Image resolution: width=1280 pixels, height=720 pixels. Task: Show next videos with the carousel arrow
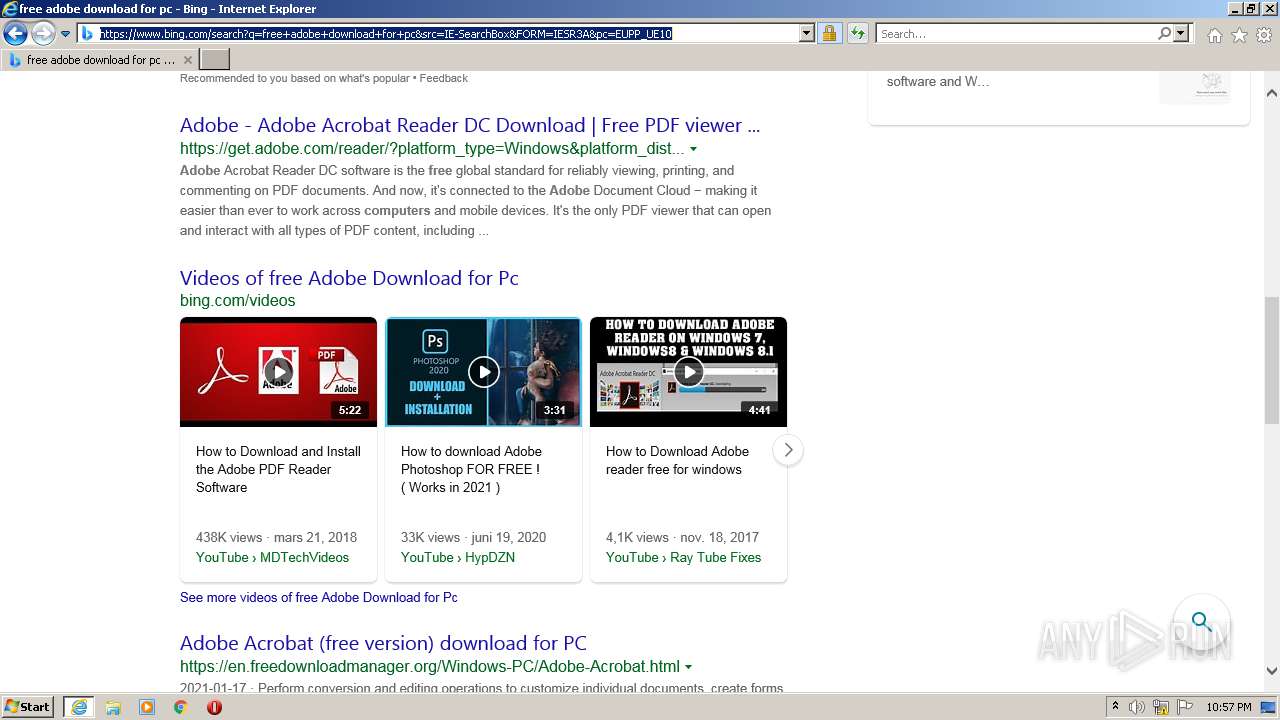(788, 450)
